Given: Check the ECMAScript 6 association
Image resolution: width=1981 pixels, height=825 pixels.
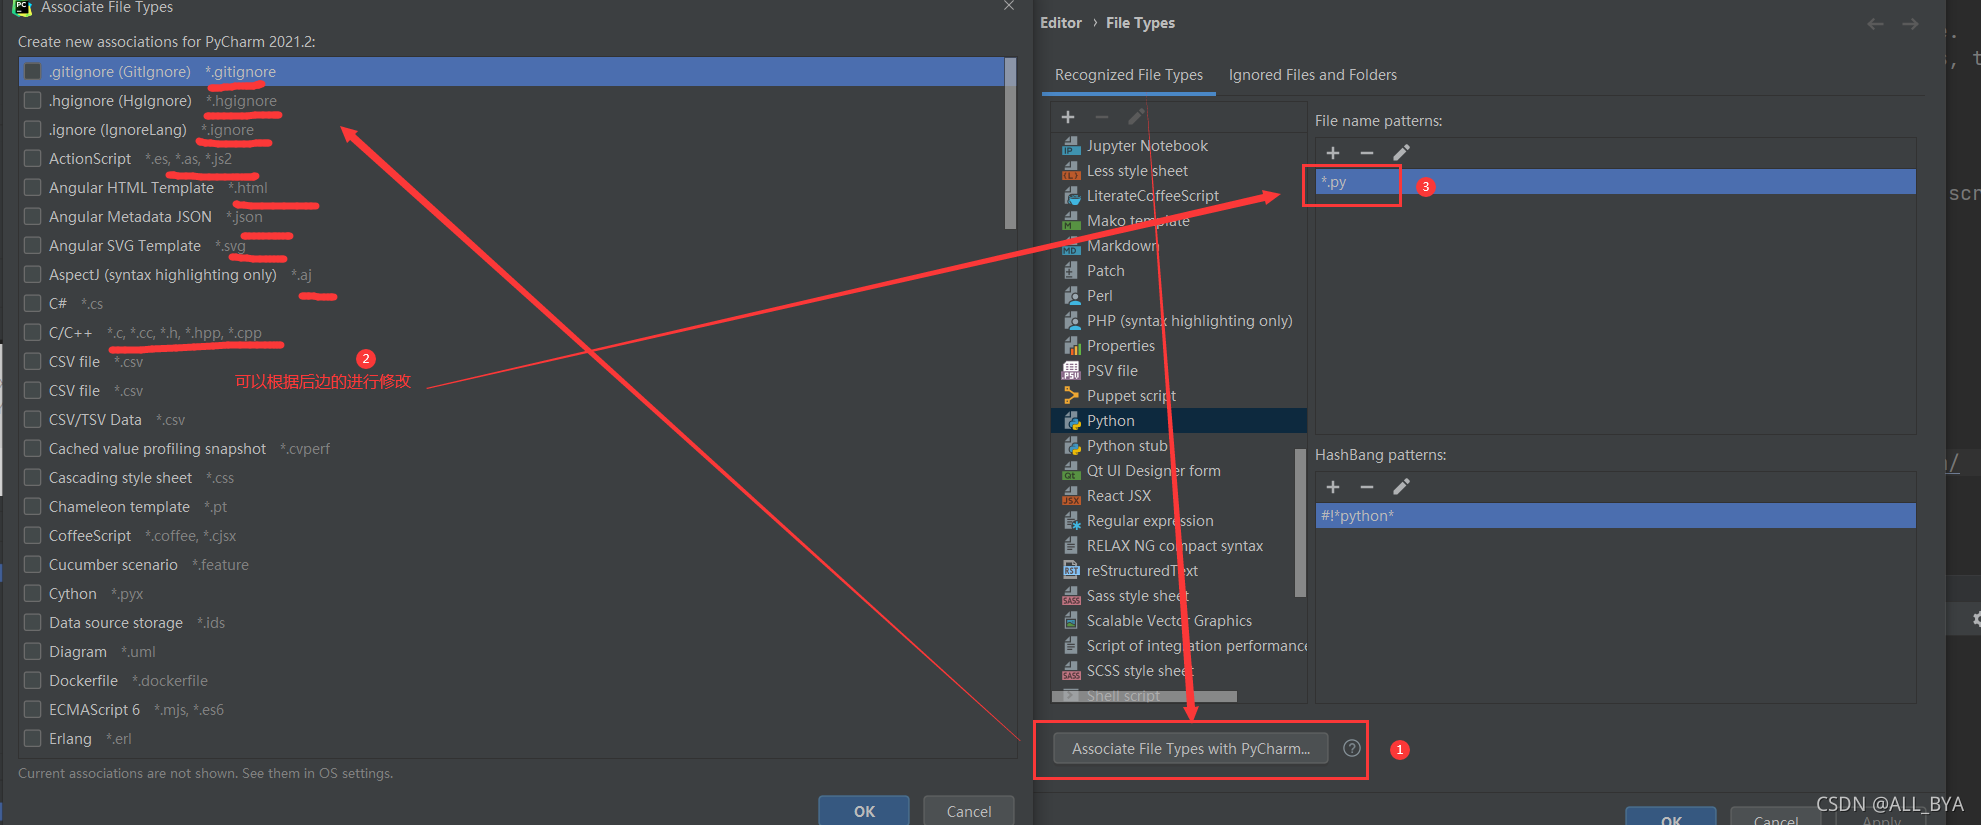Looking at the screenshot, I should [x=33, y=710].
